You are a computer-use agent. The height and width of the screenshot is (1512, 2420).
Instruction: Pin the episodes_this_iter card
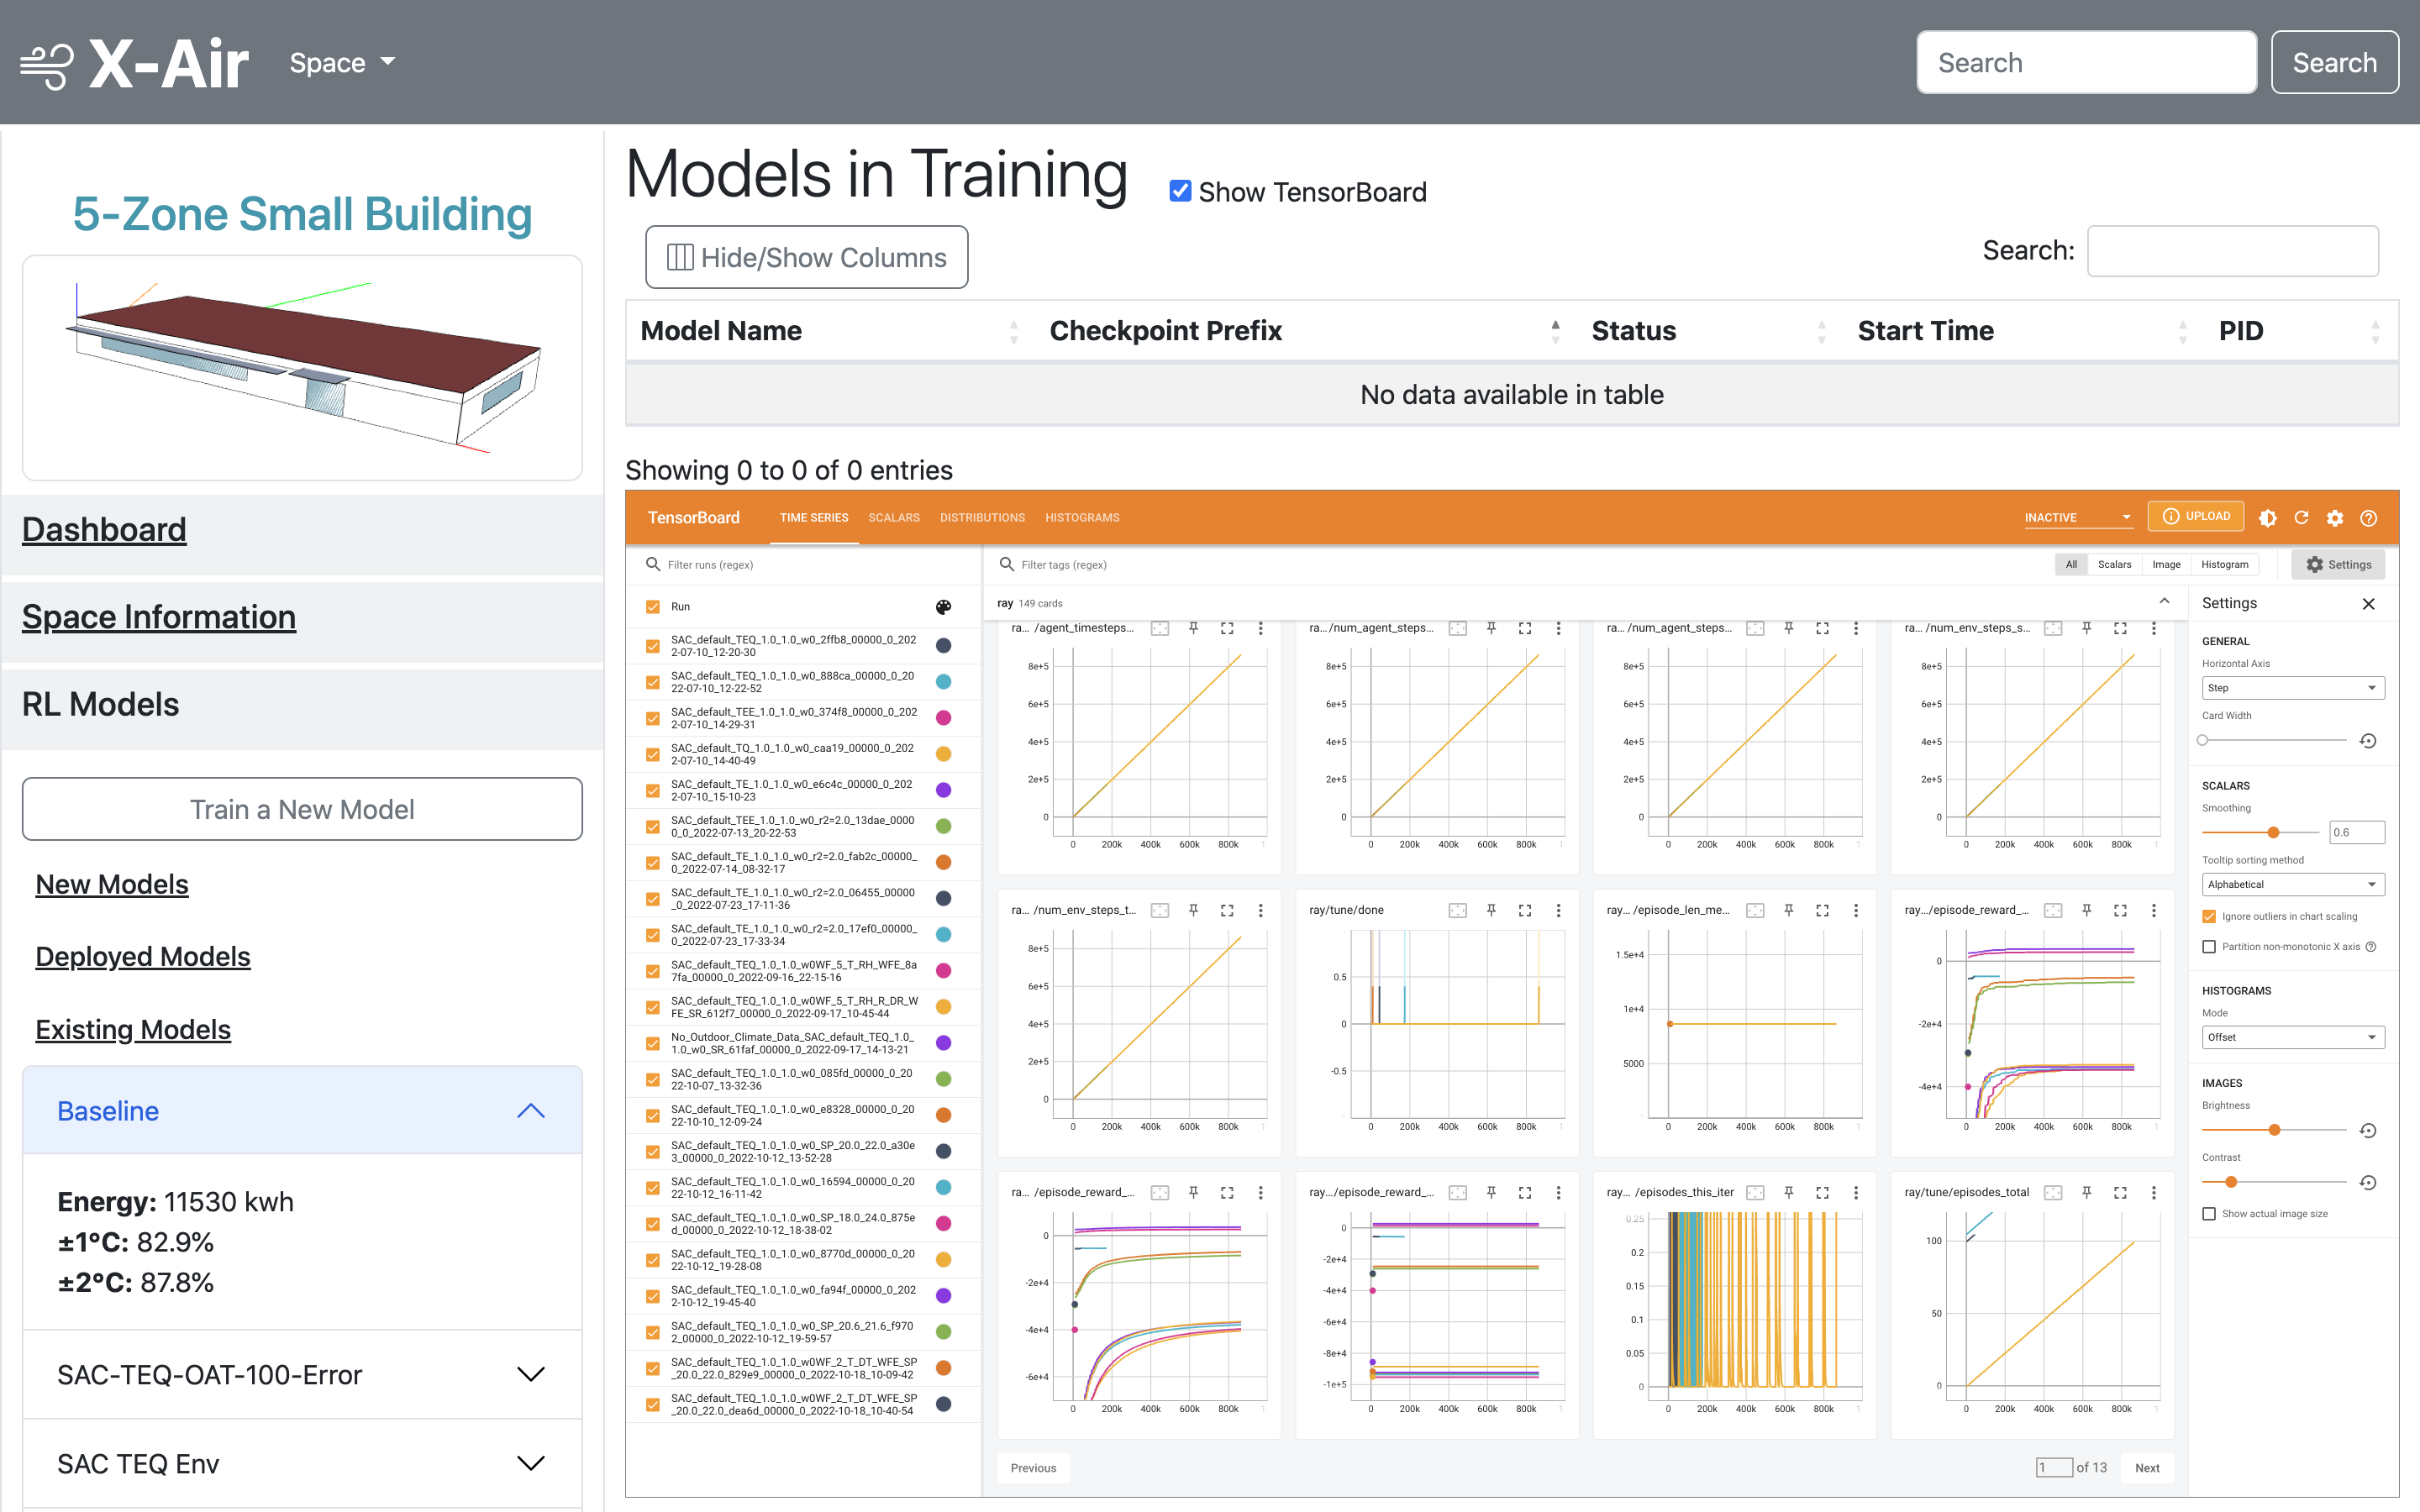tap(1789, 1192)
